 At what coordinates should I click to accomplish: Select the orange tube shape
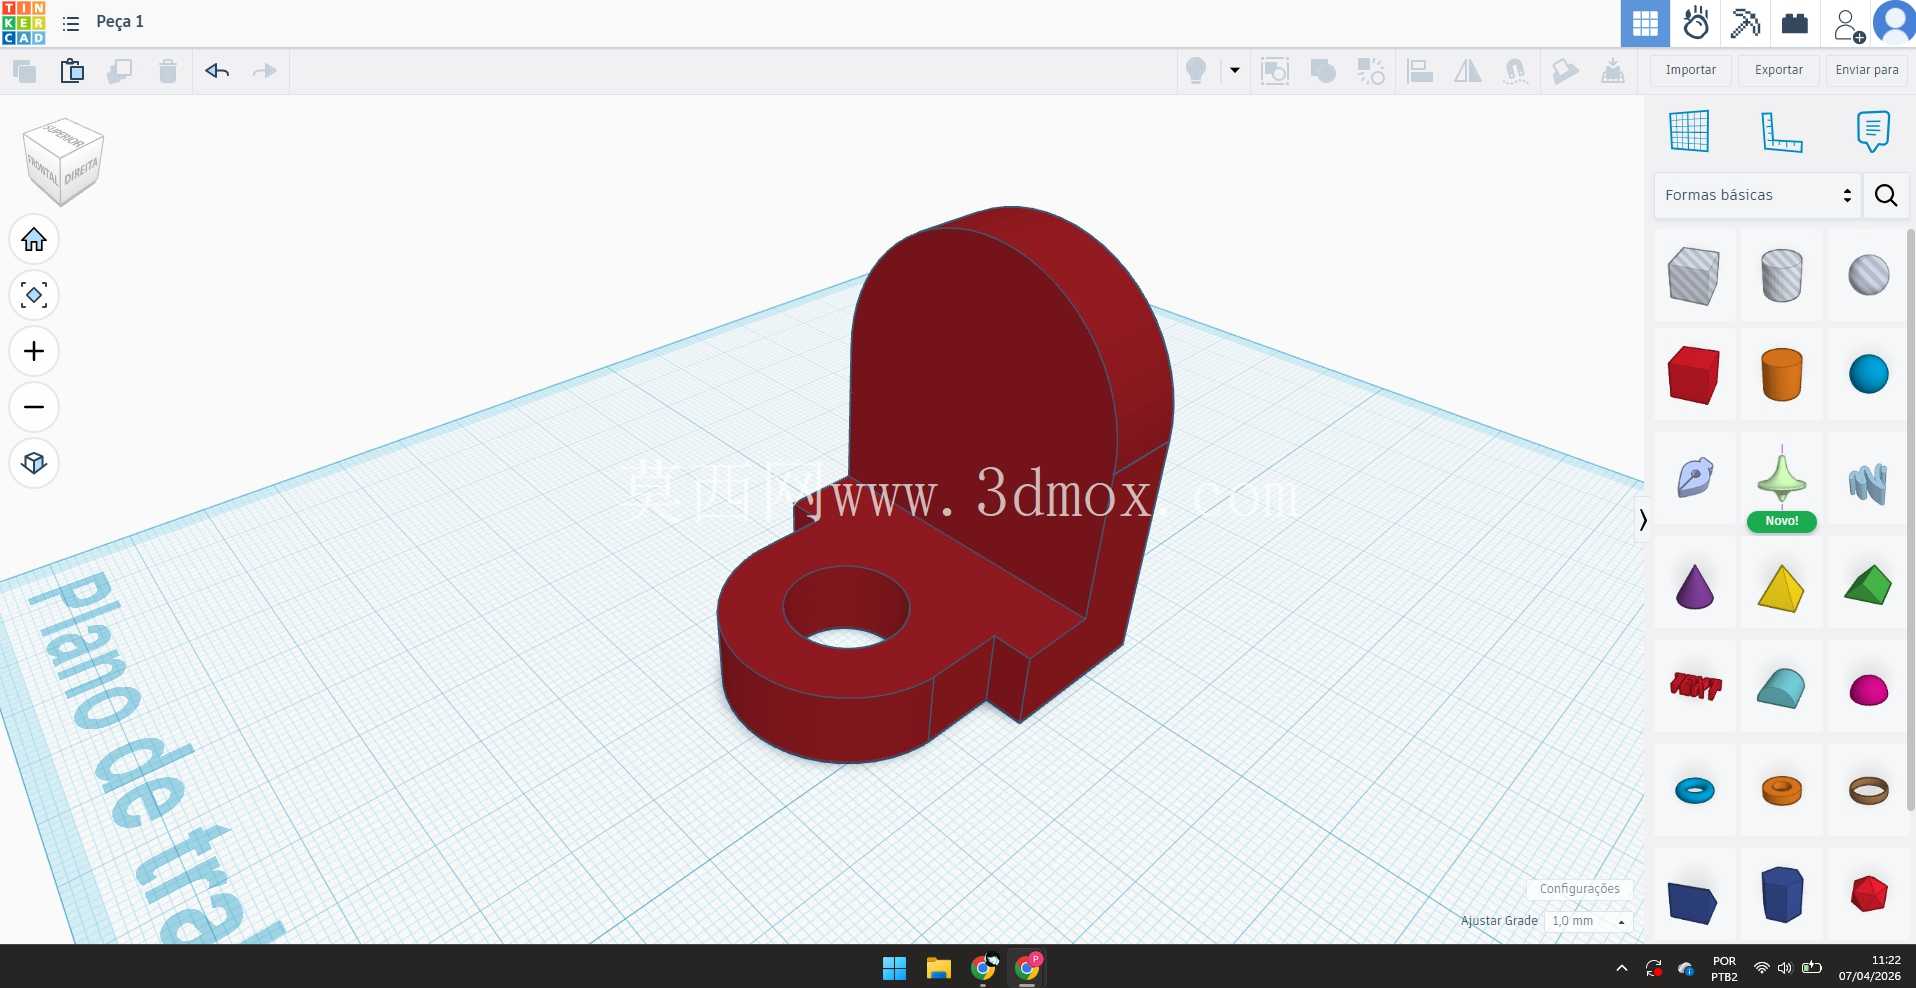(x=1781, y=791)
